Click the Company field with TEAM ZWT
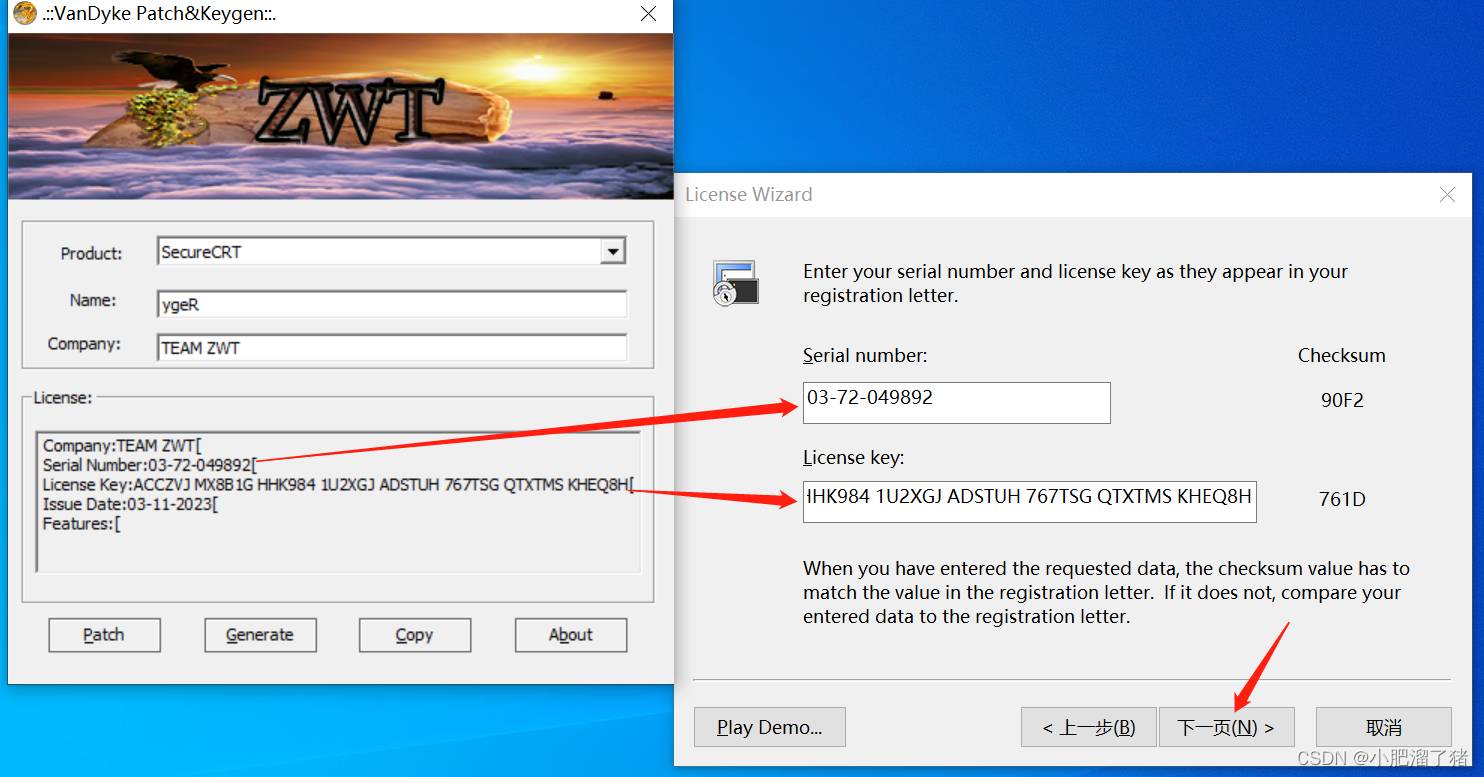The image size is (1484, 777). [392, 347]
